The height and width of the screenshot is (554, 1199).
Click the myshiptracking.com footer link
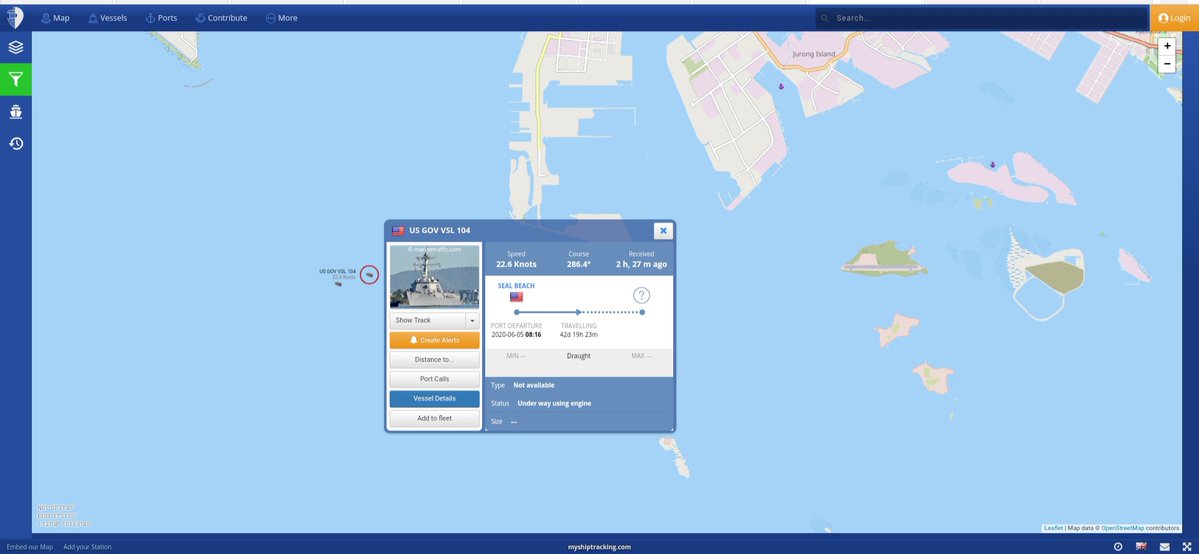pos(600,547)
